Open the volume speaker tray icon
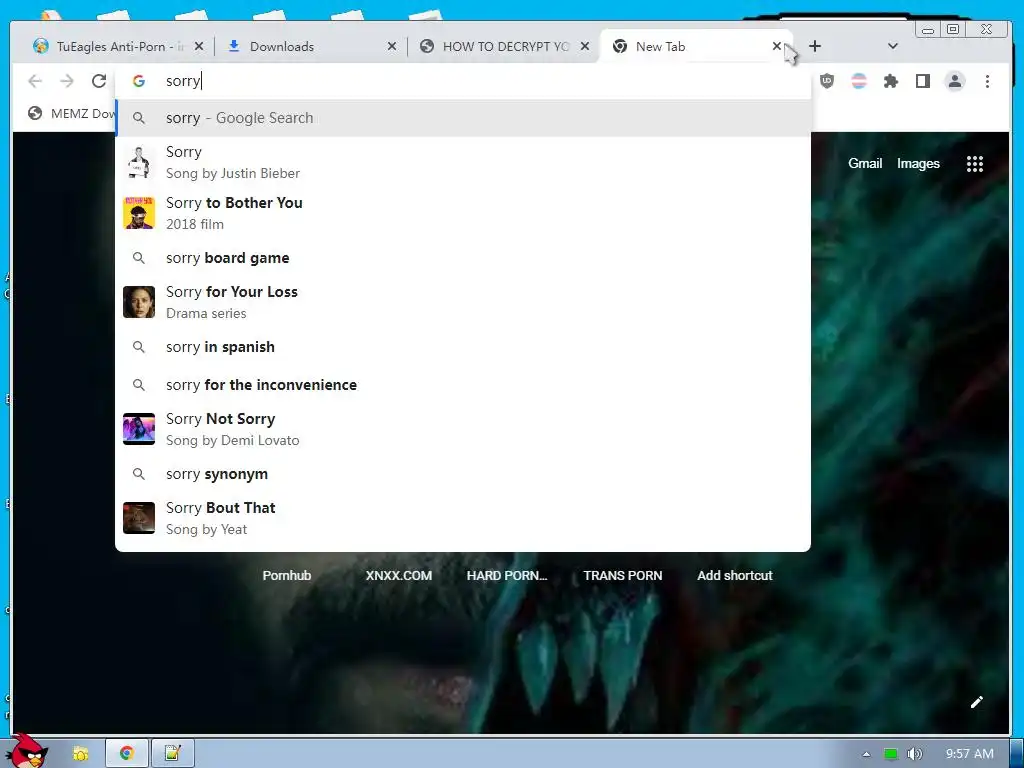 click(914, 754)
